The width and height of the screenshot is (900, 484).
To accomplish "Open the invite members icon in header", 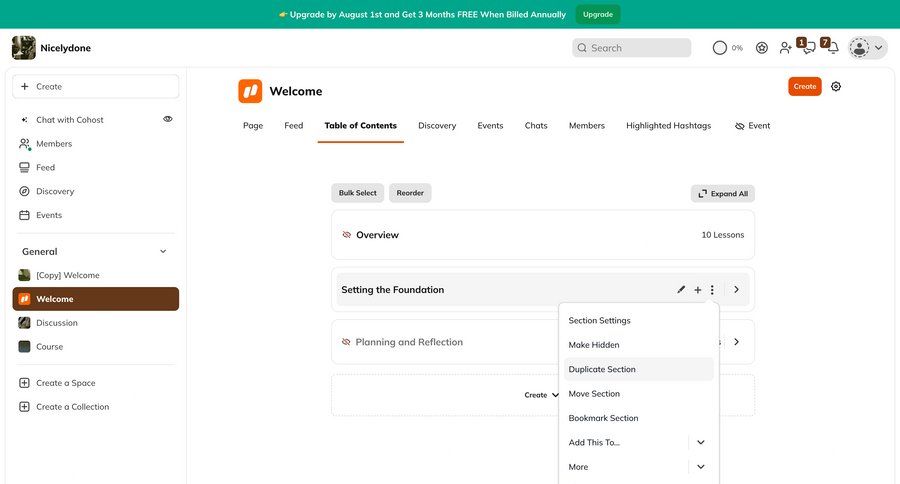I will (785, 48).
